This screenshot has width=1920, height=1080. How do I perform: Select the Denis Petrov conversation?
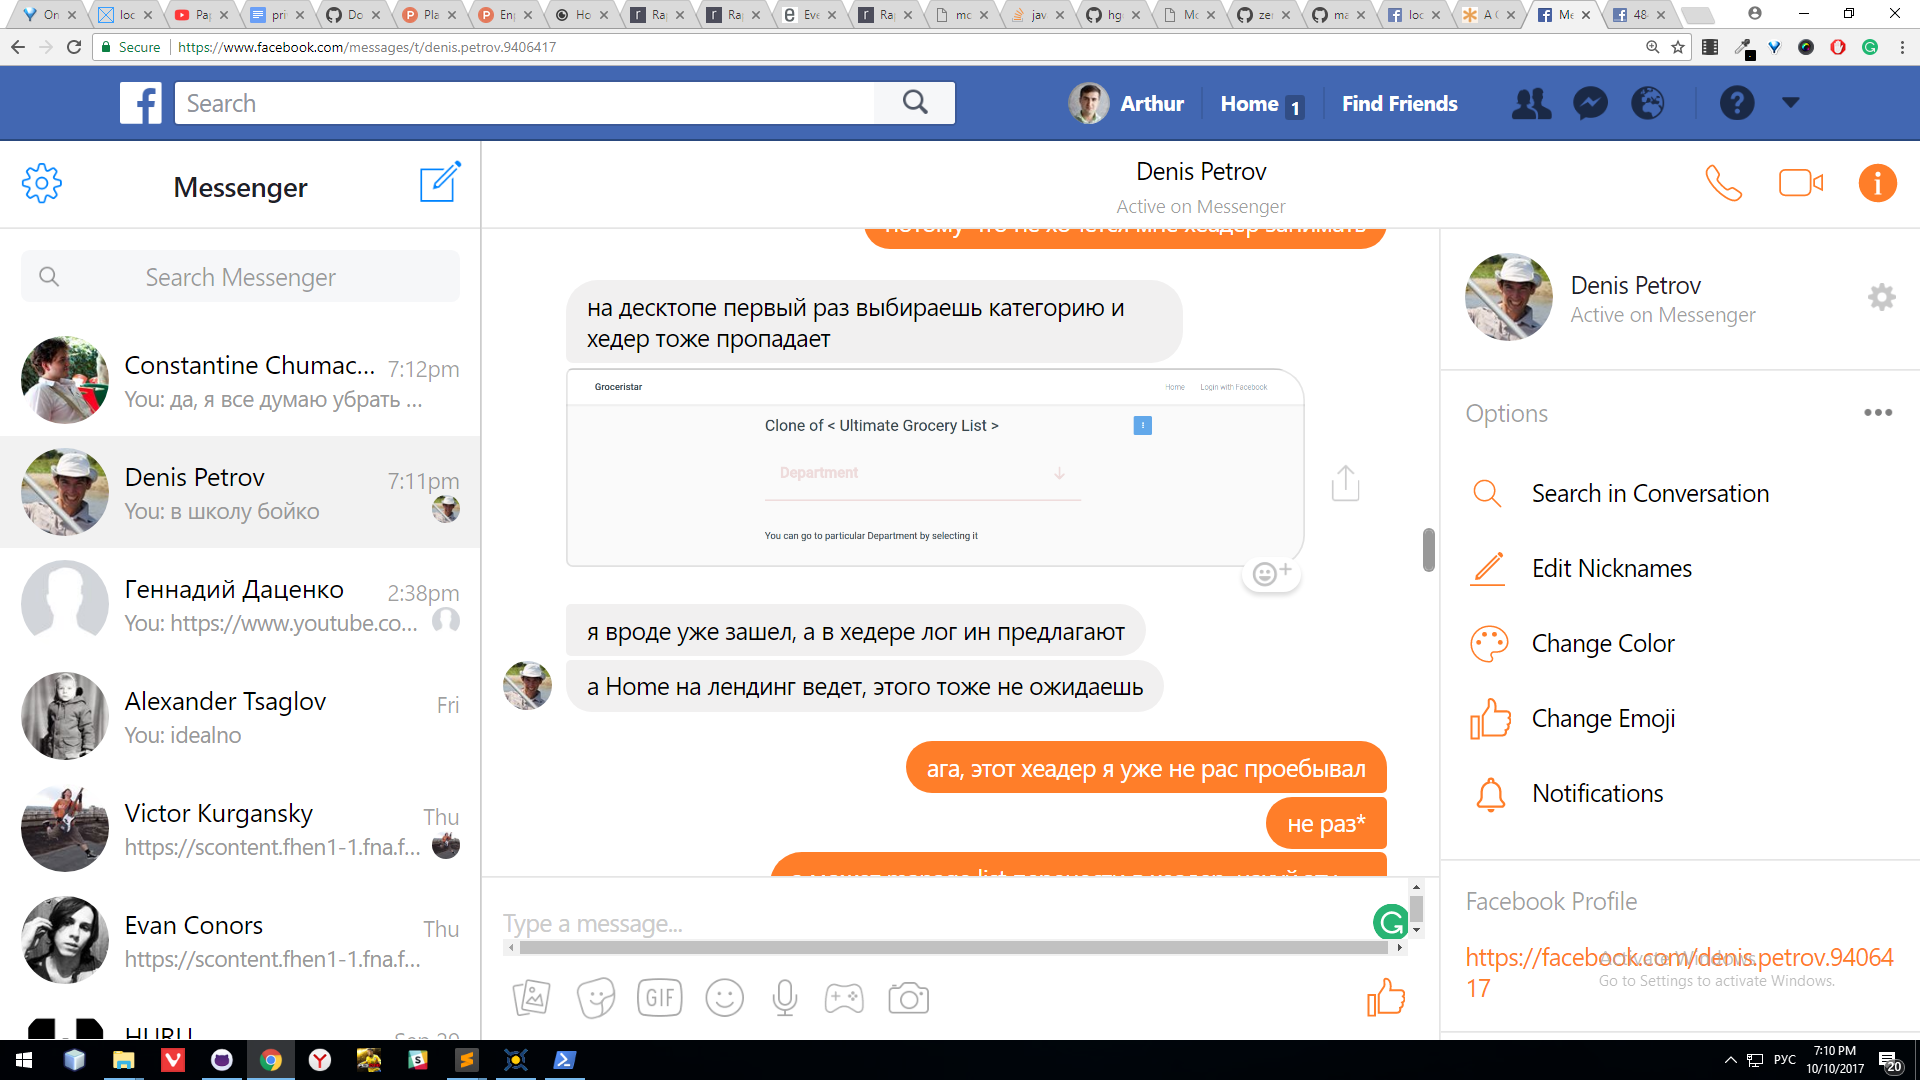[240, 492]
